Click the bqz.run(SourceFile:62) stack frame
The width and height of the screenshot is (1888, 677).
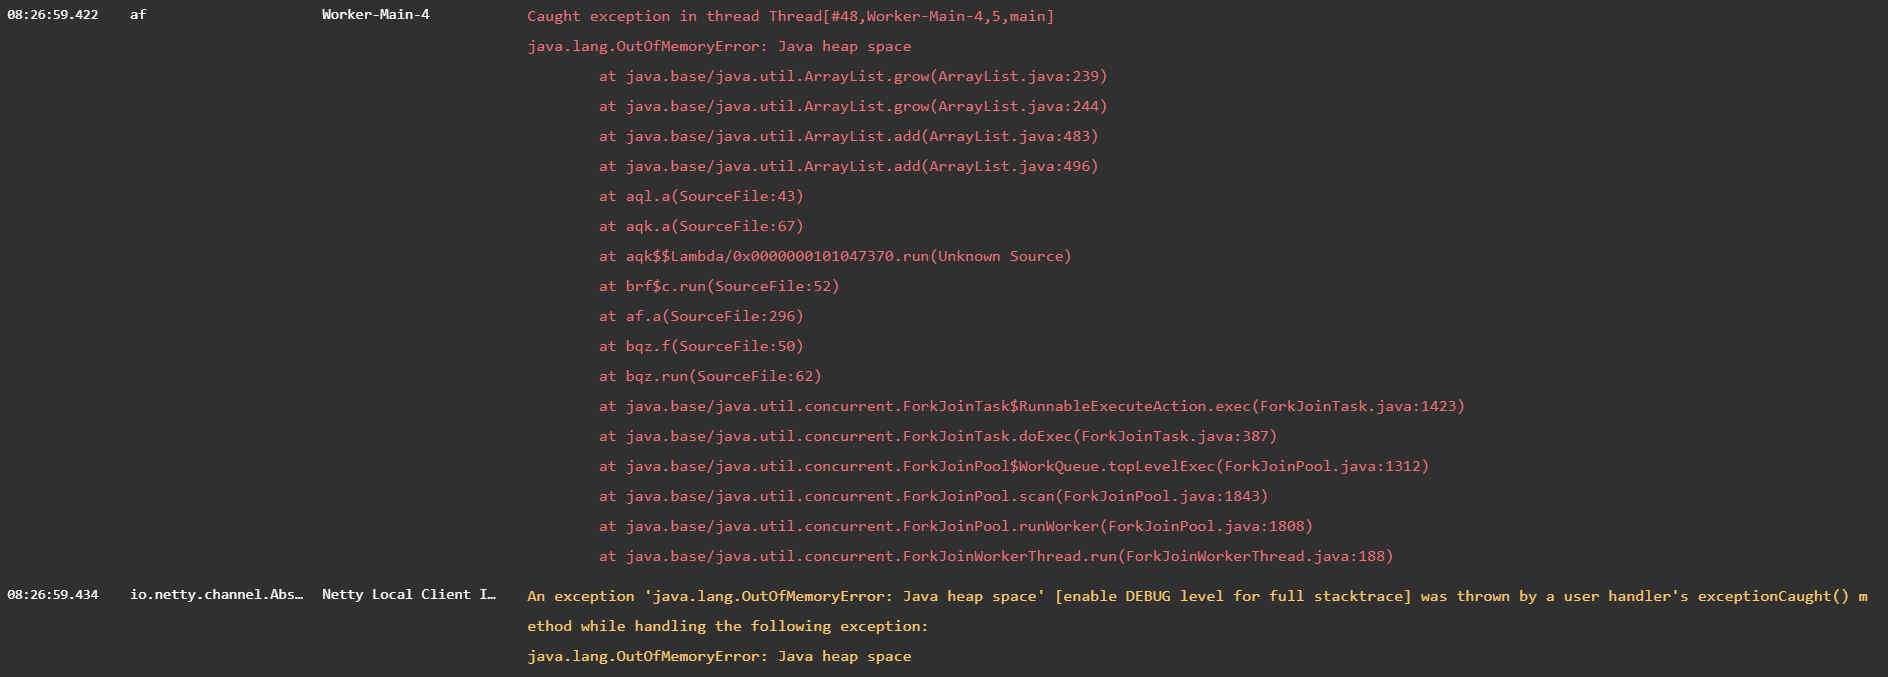(x=710, y=376)
